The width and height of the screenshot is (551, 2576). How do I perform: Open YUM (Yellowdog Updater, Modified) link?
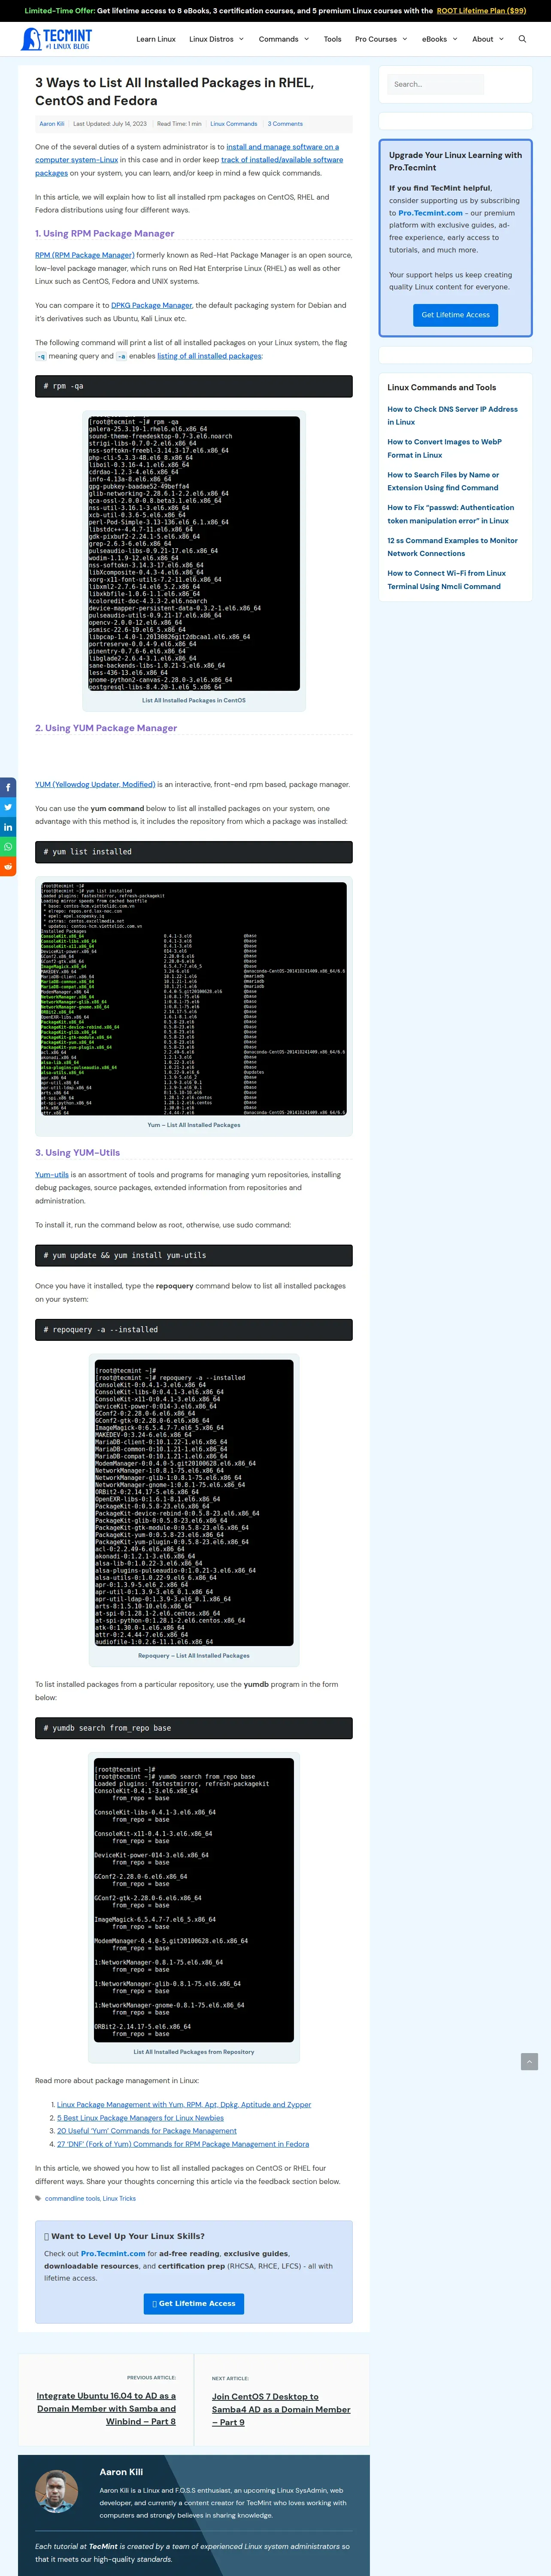(95, 784)
